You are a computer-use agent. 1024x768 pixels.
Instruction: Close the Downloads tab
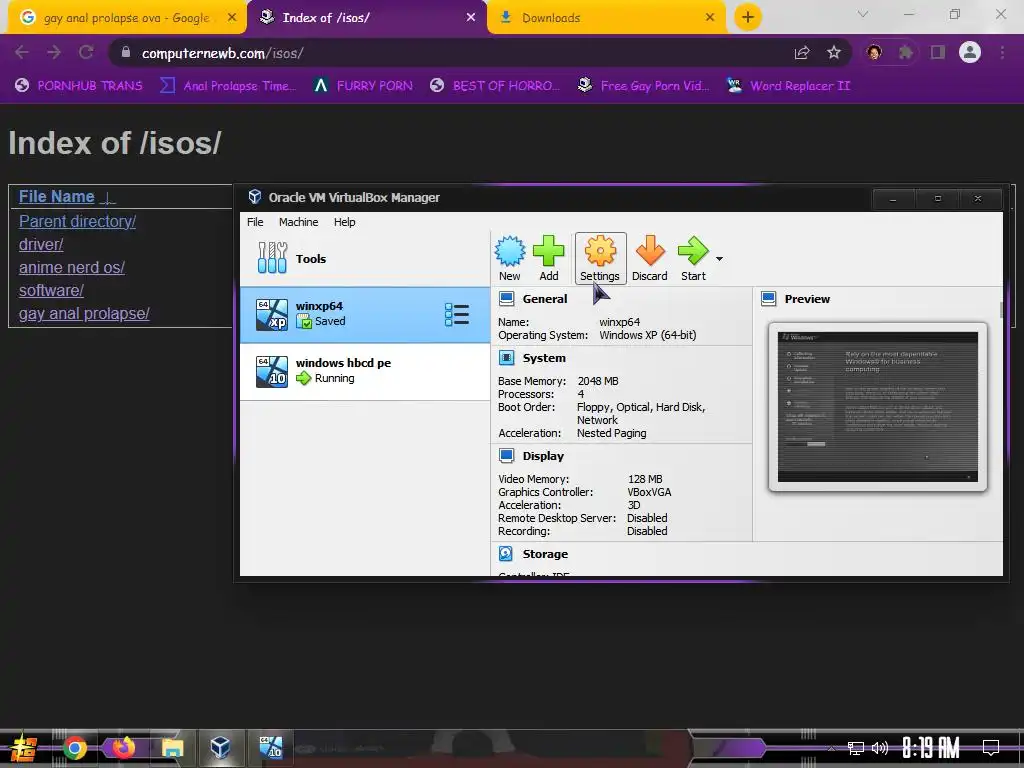tap(710, 18)
